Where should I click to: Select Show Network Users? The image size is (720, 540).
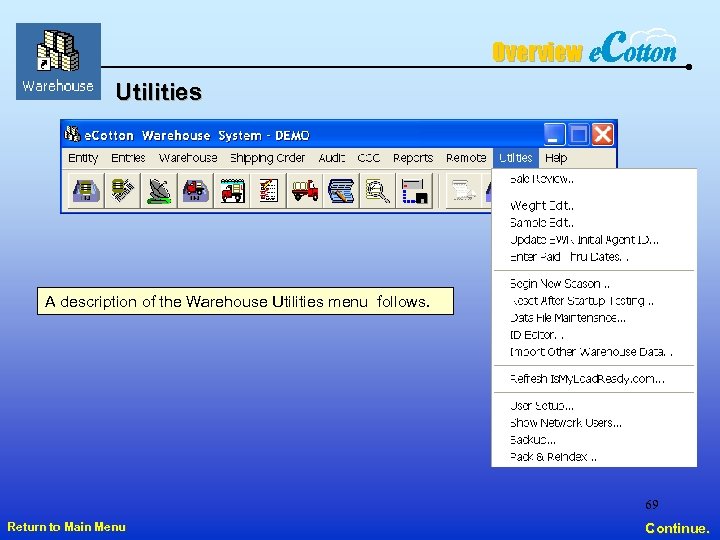[566, 423]
